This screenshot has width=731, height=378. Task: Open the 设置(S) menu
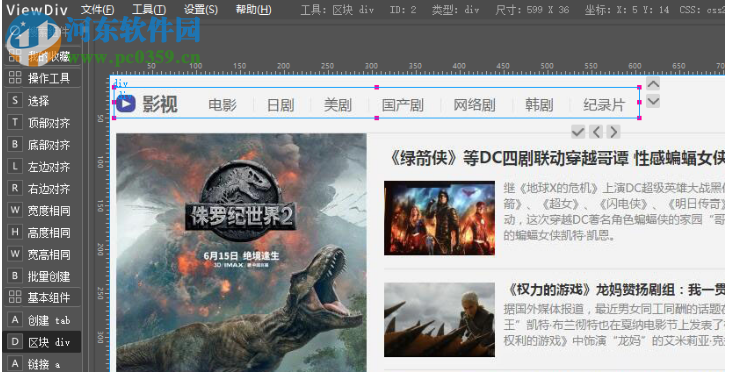[x=200, y=9]
